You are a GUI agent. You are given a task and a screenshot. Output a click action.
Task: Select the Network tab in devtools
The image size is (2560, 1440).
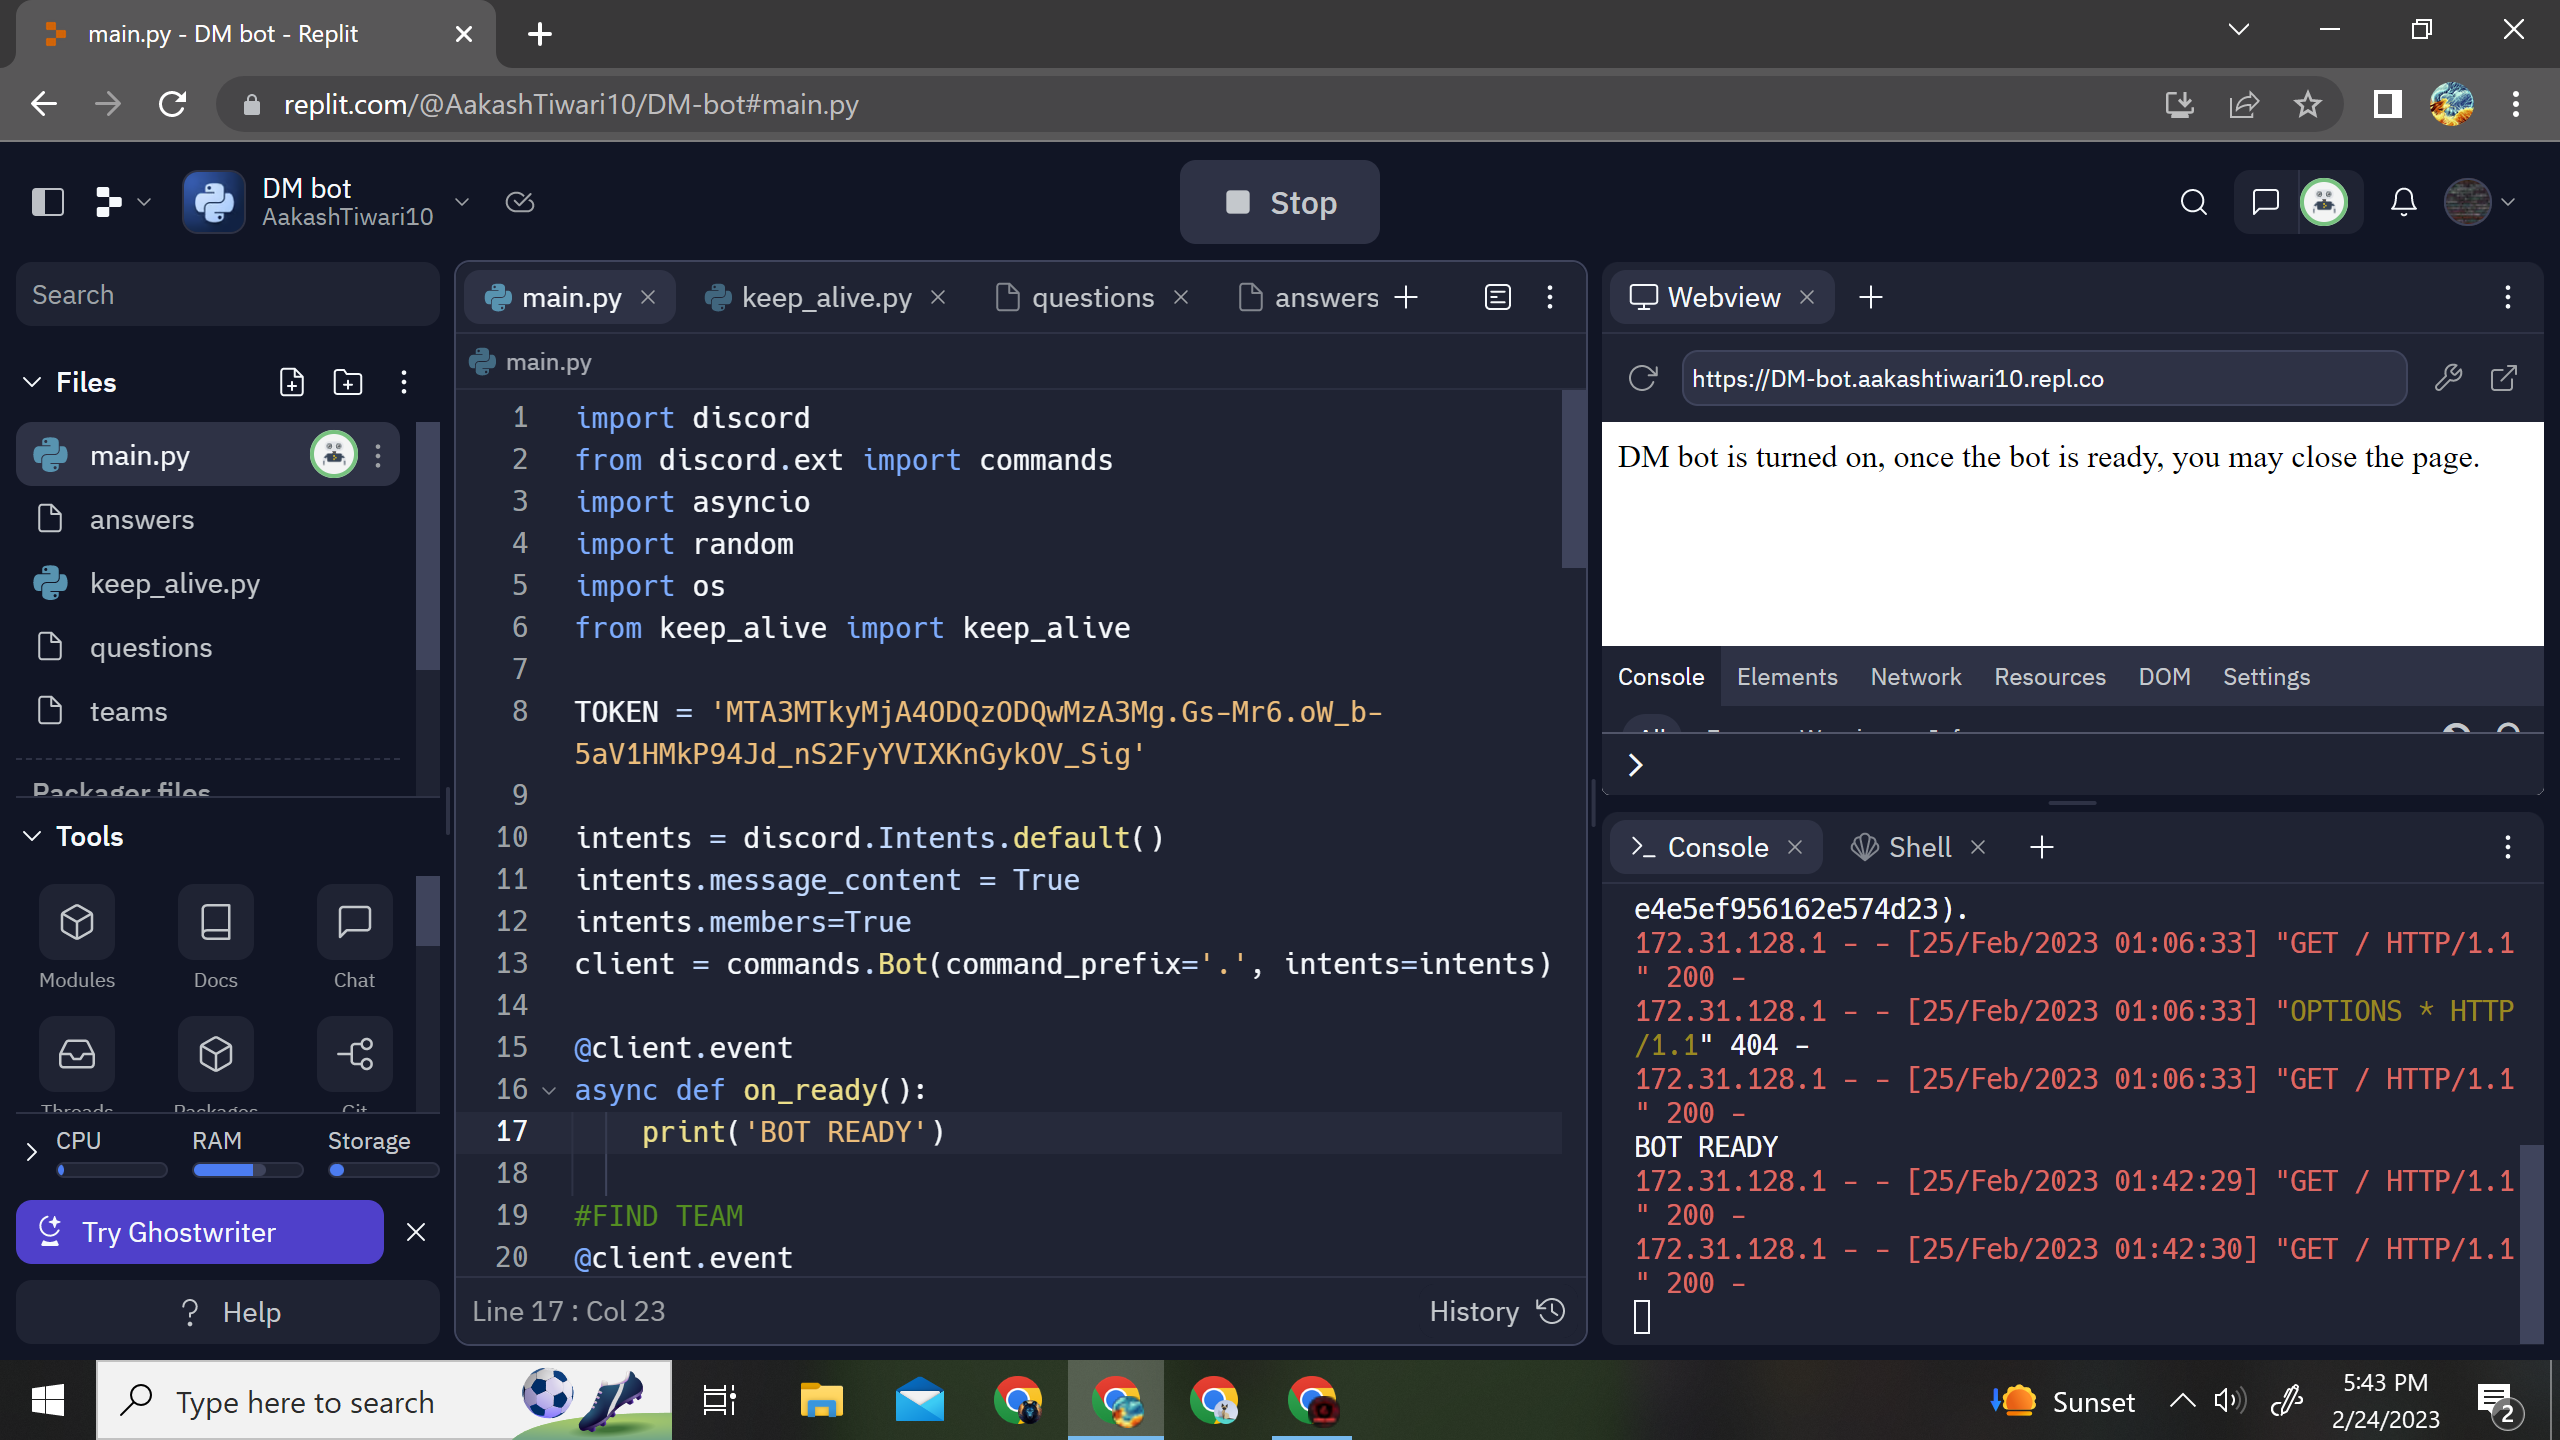(x=1914, y=676)
